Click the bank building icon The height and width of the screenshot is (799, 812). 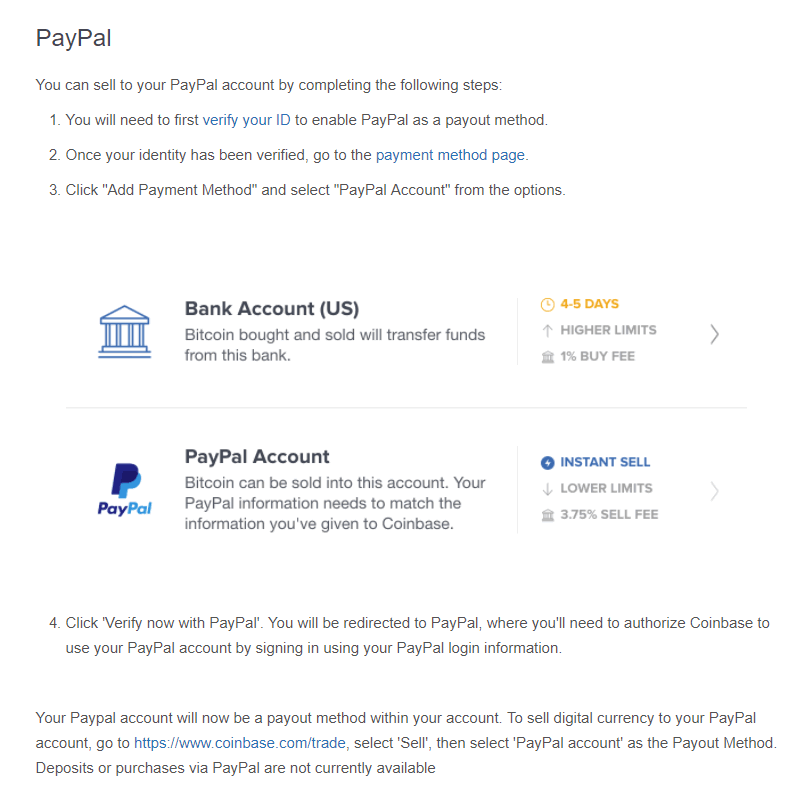(124, 332)
